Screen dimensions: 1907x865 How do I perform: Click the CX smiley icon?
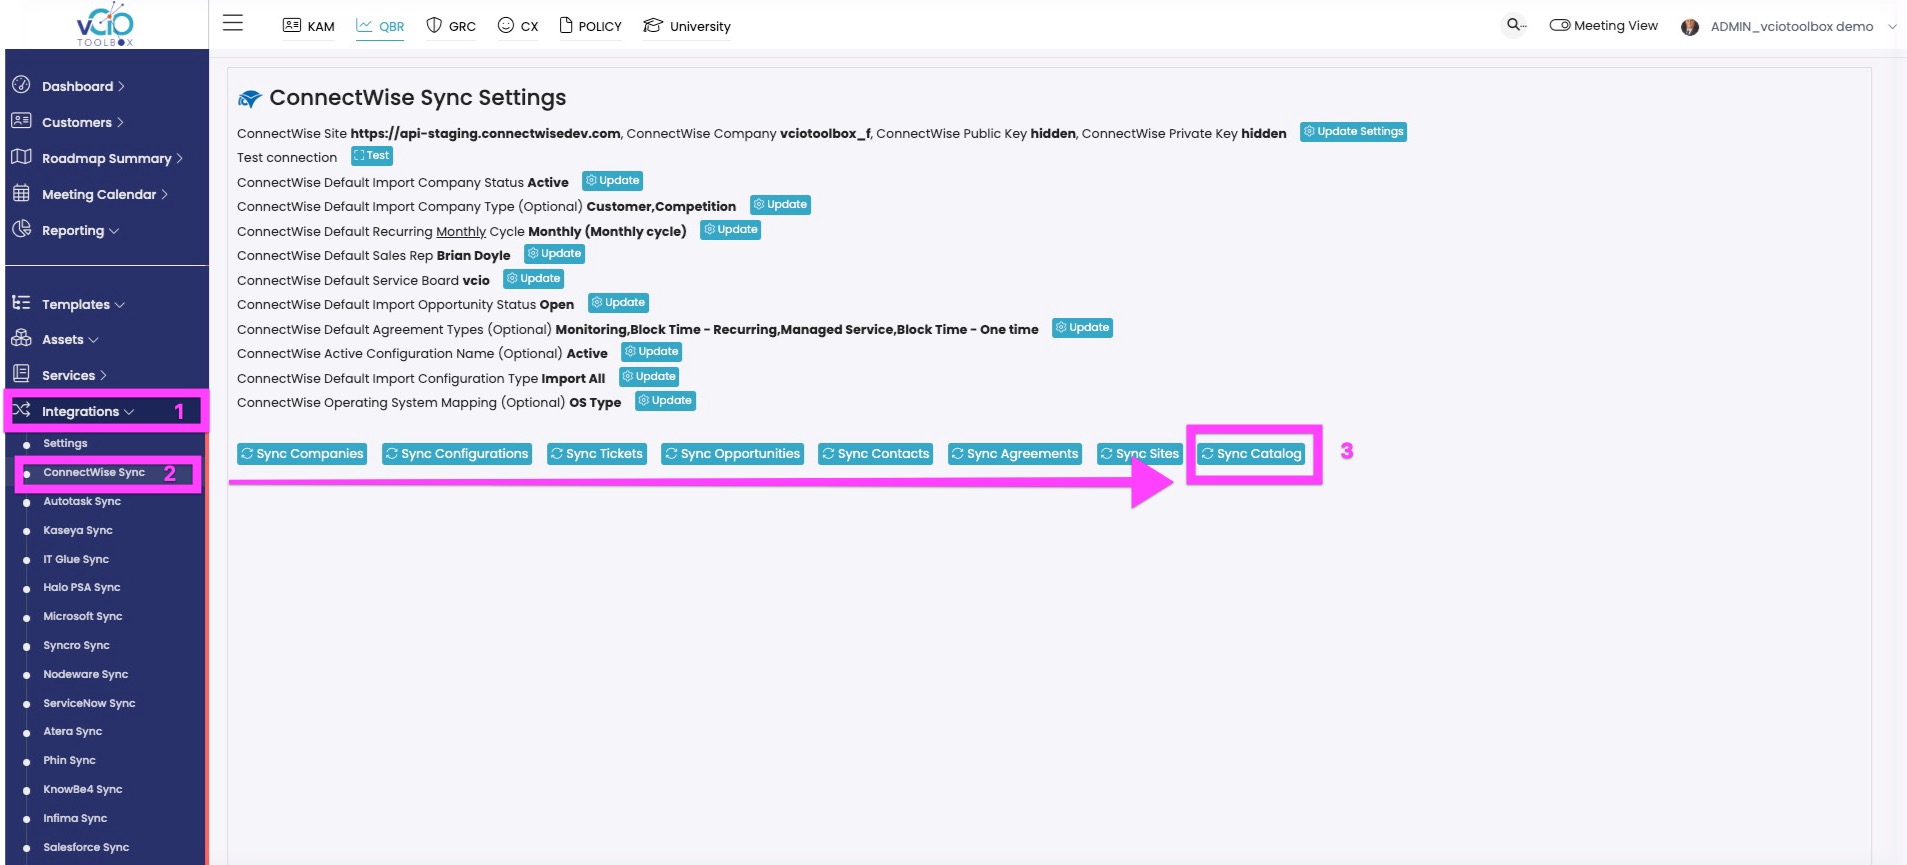pyautogui.click(x=506, y=25)
